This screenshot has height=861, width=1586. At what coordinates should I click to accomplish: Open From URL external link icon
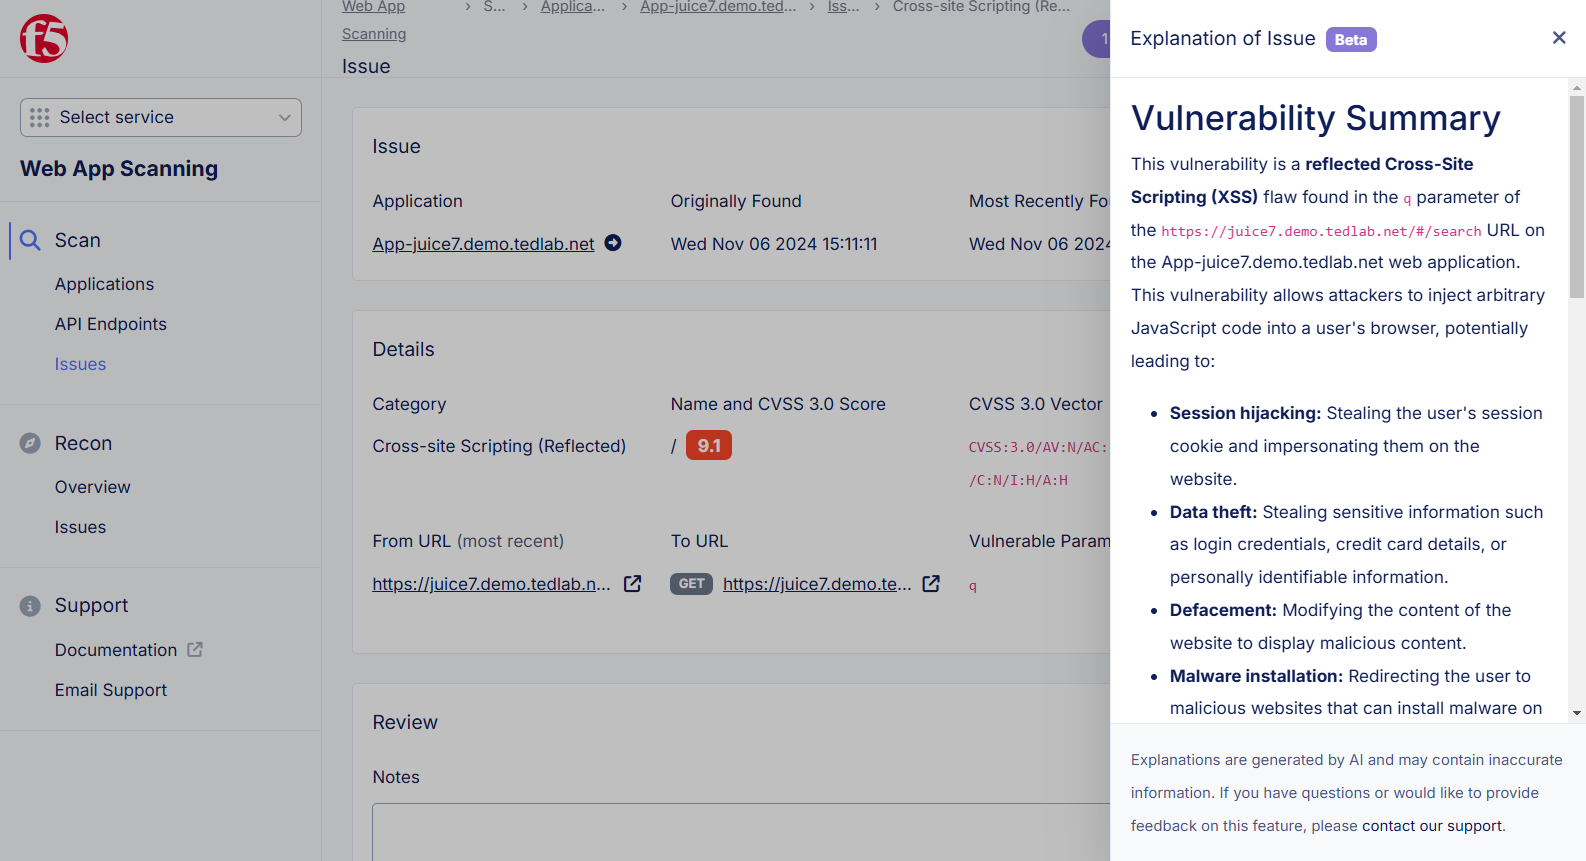632,584
